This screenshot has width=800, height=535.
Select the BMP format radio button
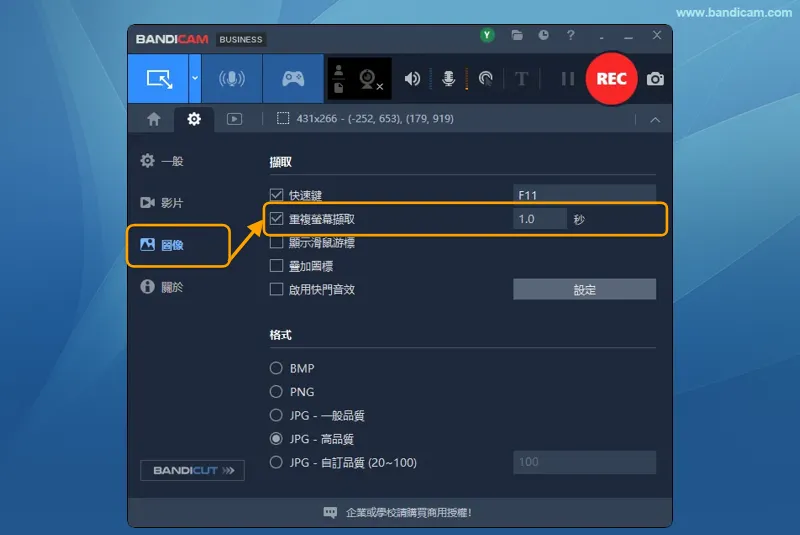coord(276,368)
